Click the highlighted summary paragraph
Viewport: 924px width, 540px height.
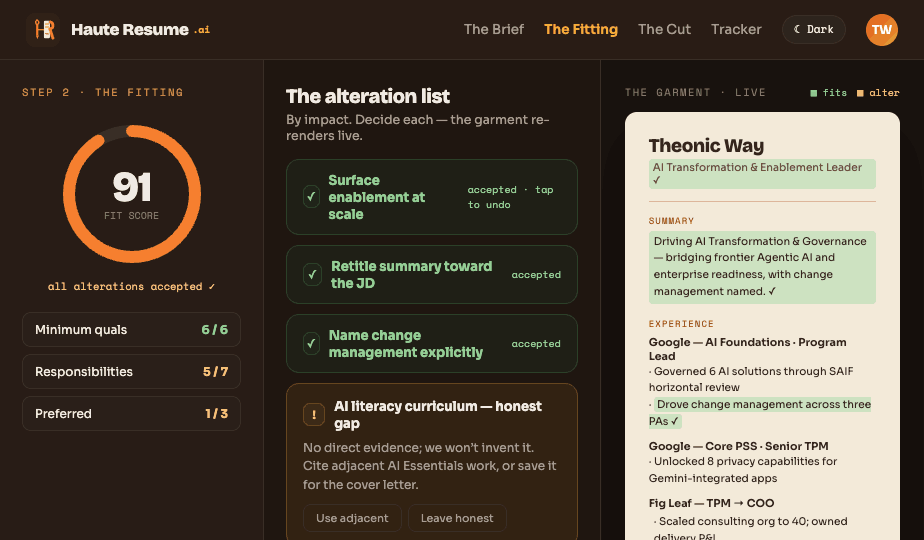click(762, 267)
